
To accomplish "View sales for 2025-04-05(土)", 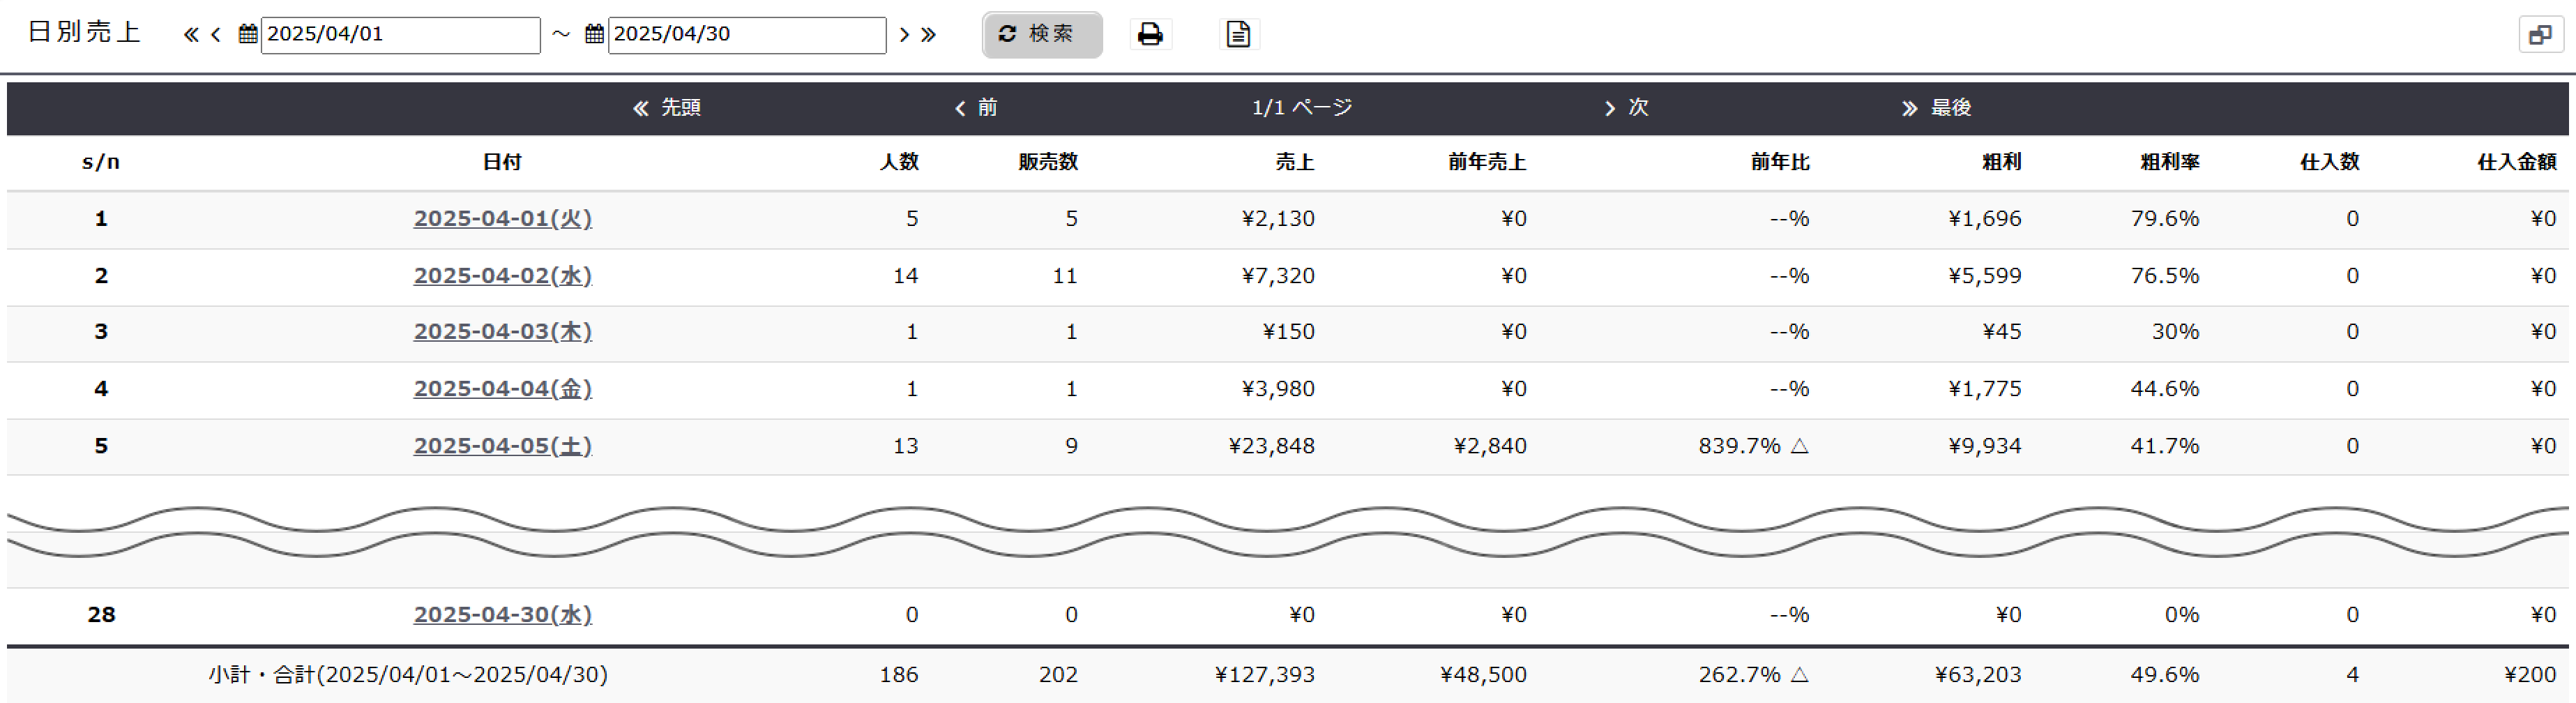I will coord(504,446).
